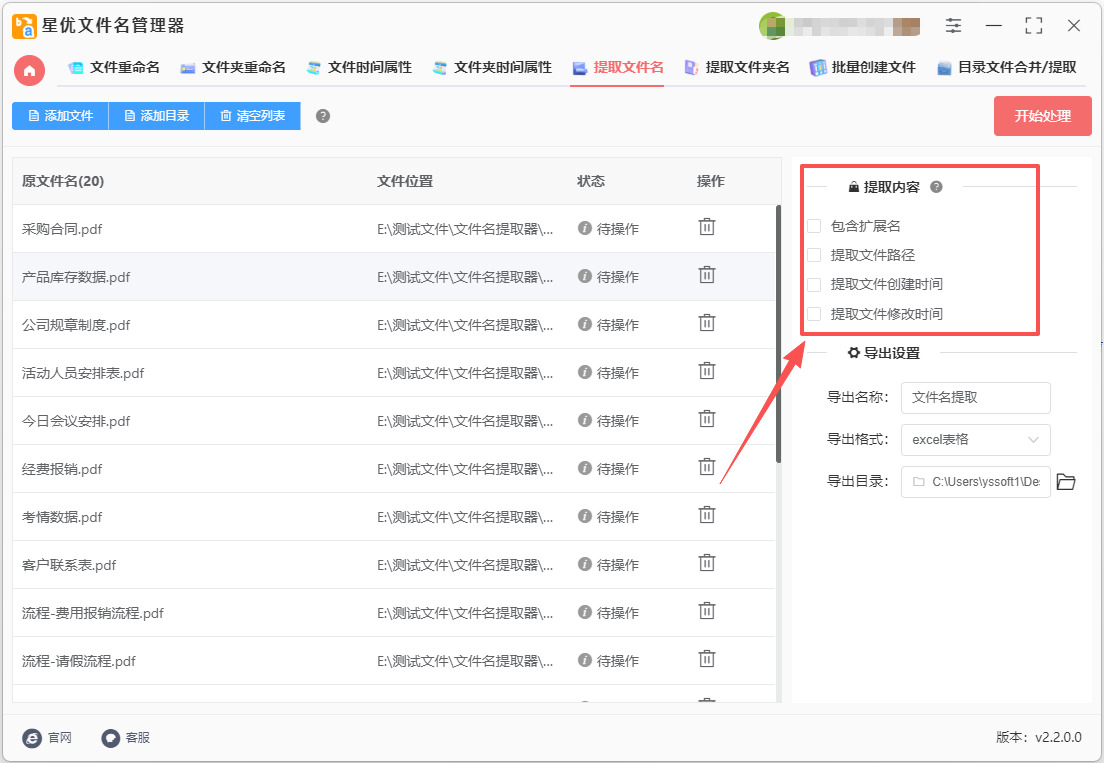Check 提取文件修改时间 option
This screenshot has height=763, width=1104.
pyautogui.click(x=814, y=314)
